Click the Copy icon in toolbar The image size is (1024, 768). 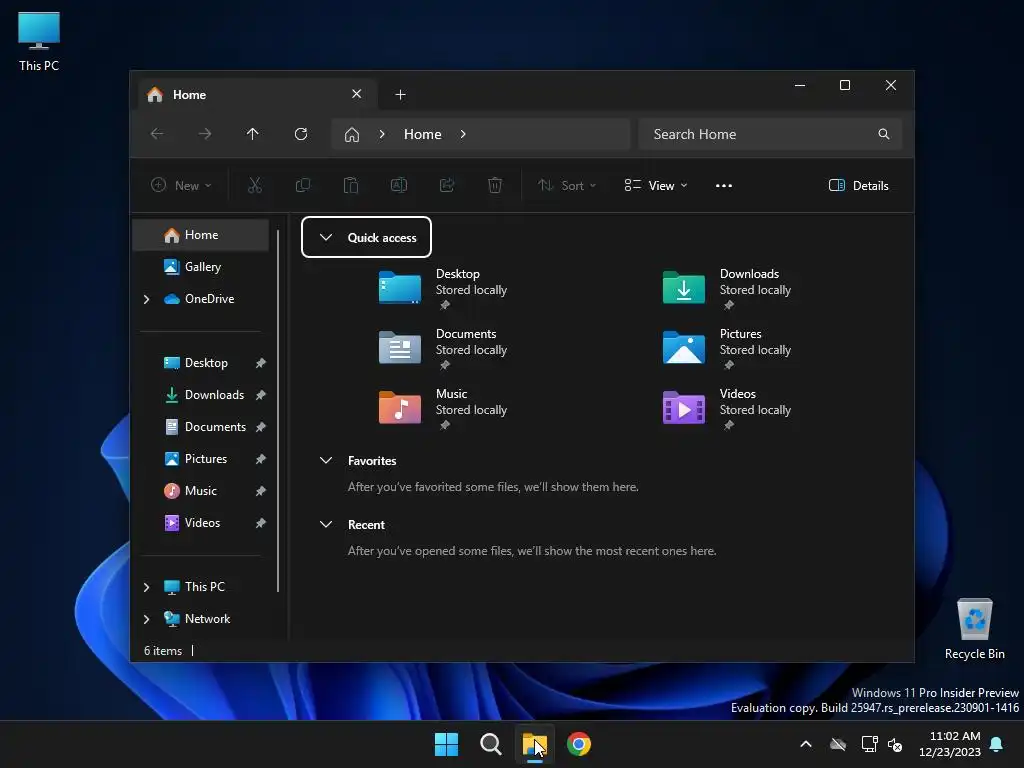click(x=302, y=185)
